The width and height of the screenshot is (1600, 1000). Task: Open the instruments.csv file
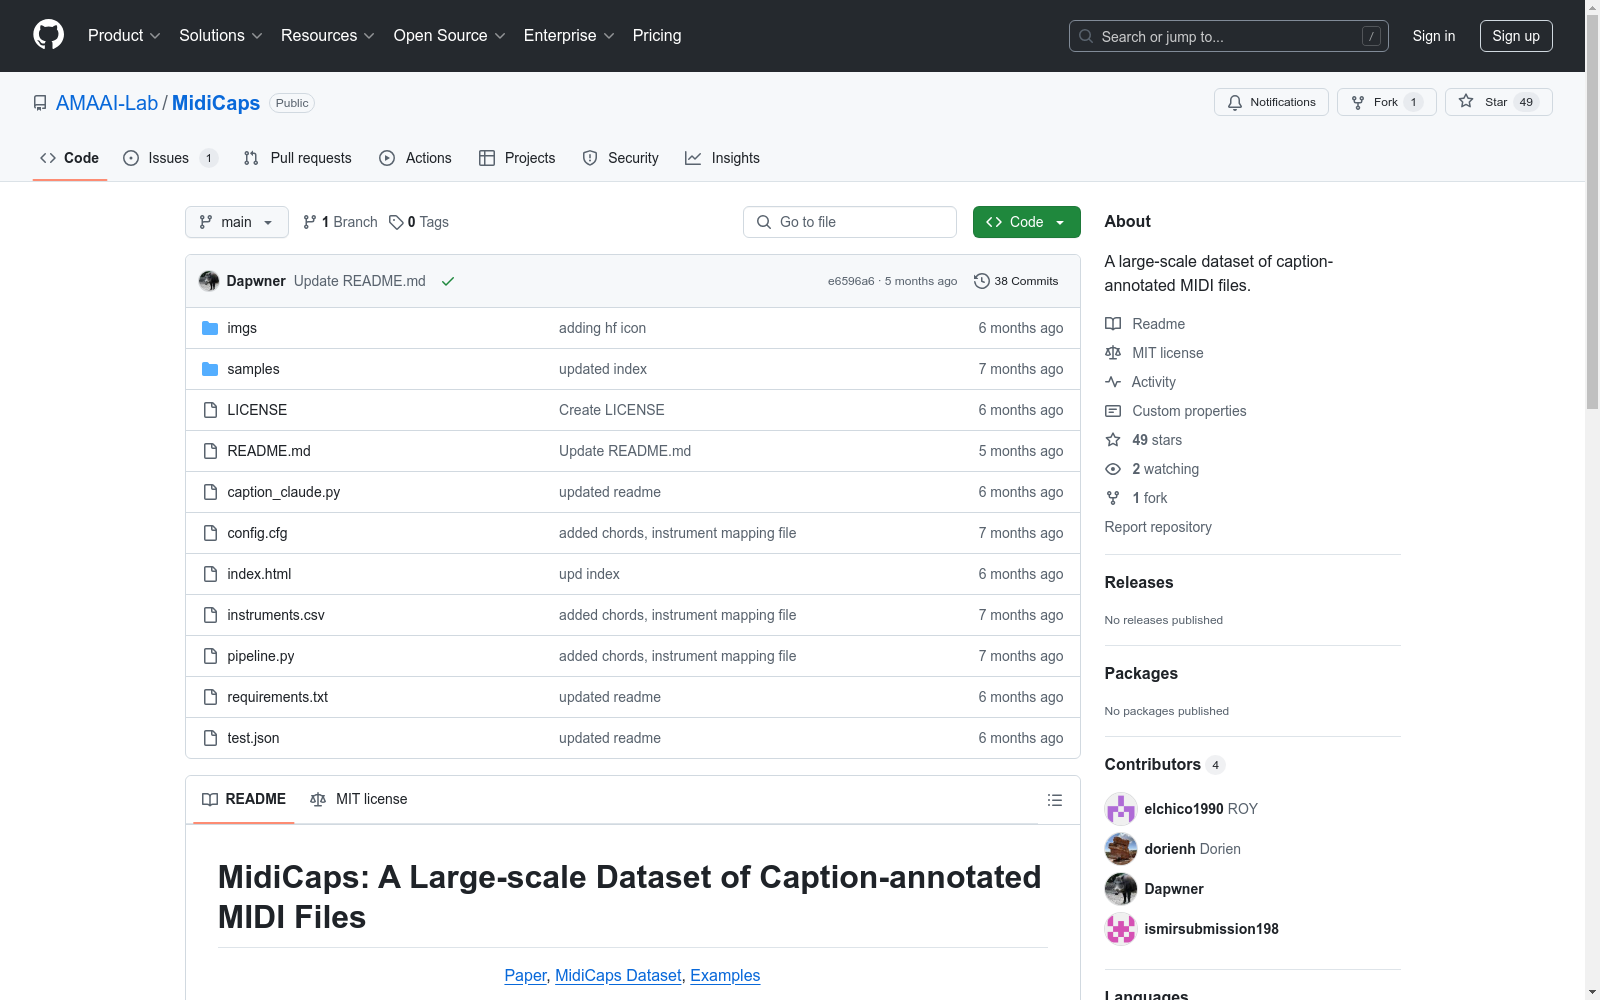coord(276,615)
